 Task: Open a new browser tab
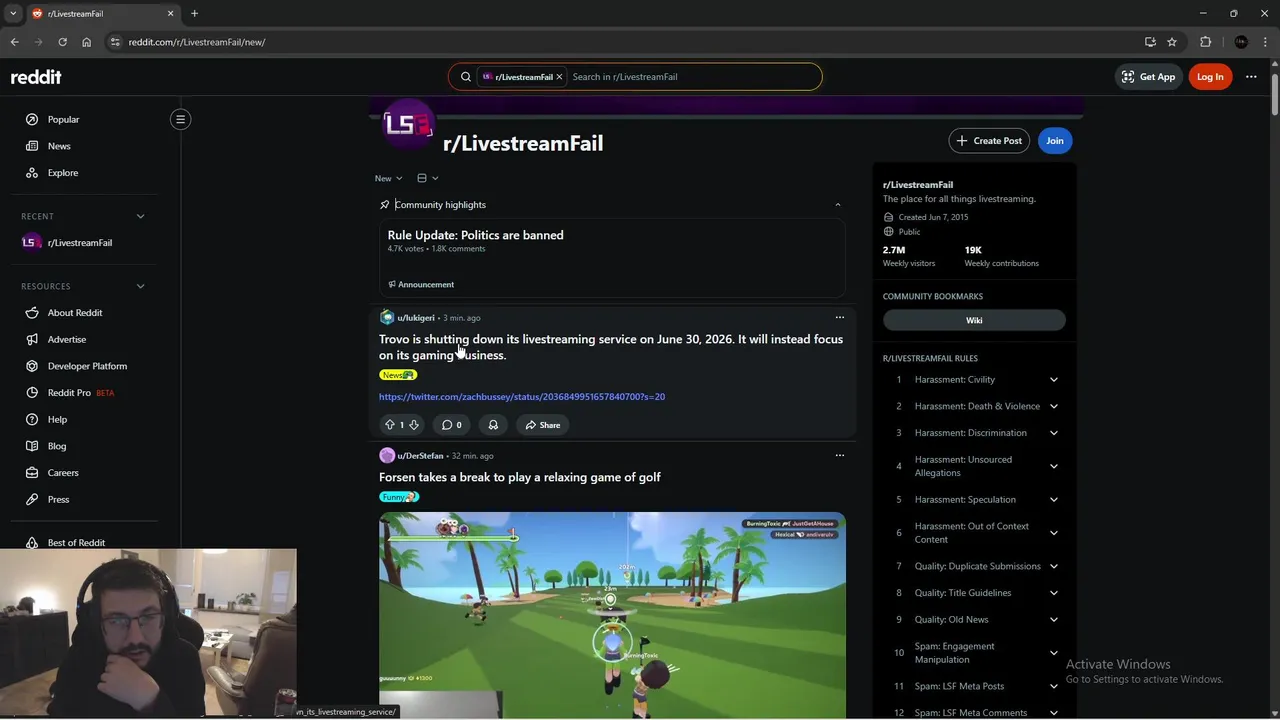(194, 14)
